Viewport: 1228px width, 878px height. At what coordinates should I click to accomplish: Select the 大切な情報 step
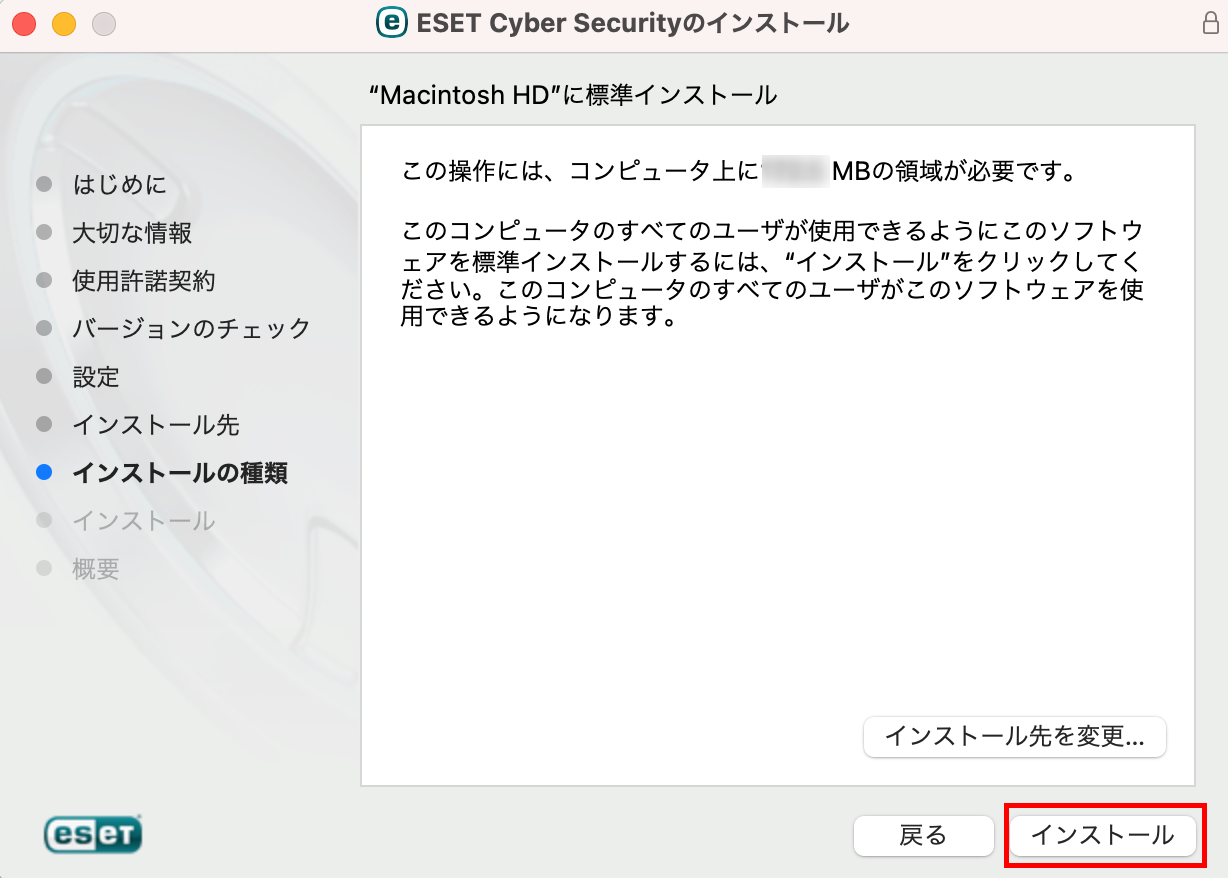[x=132, y=233]
